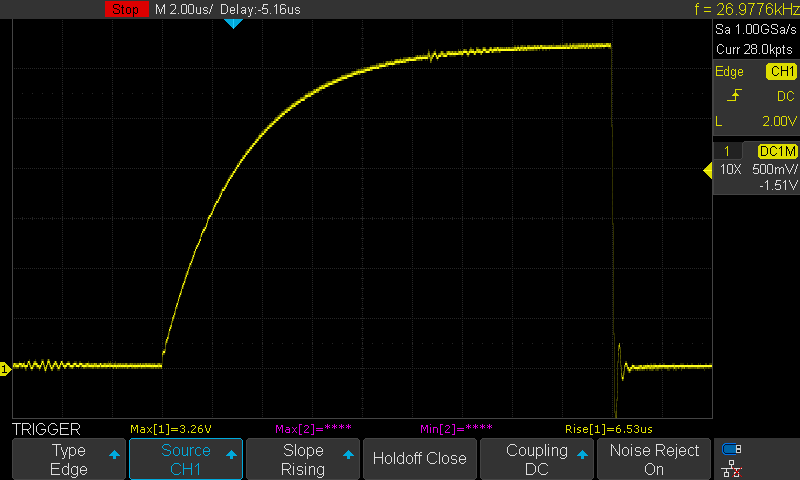This screenshot has height=480, width=800.
Task: Click the yellow trigger level arrow
Action: (706, 171)
